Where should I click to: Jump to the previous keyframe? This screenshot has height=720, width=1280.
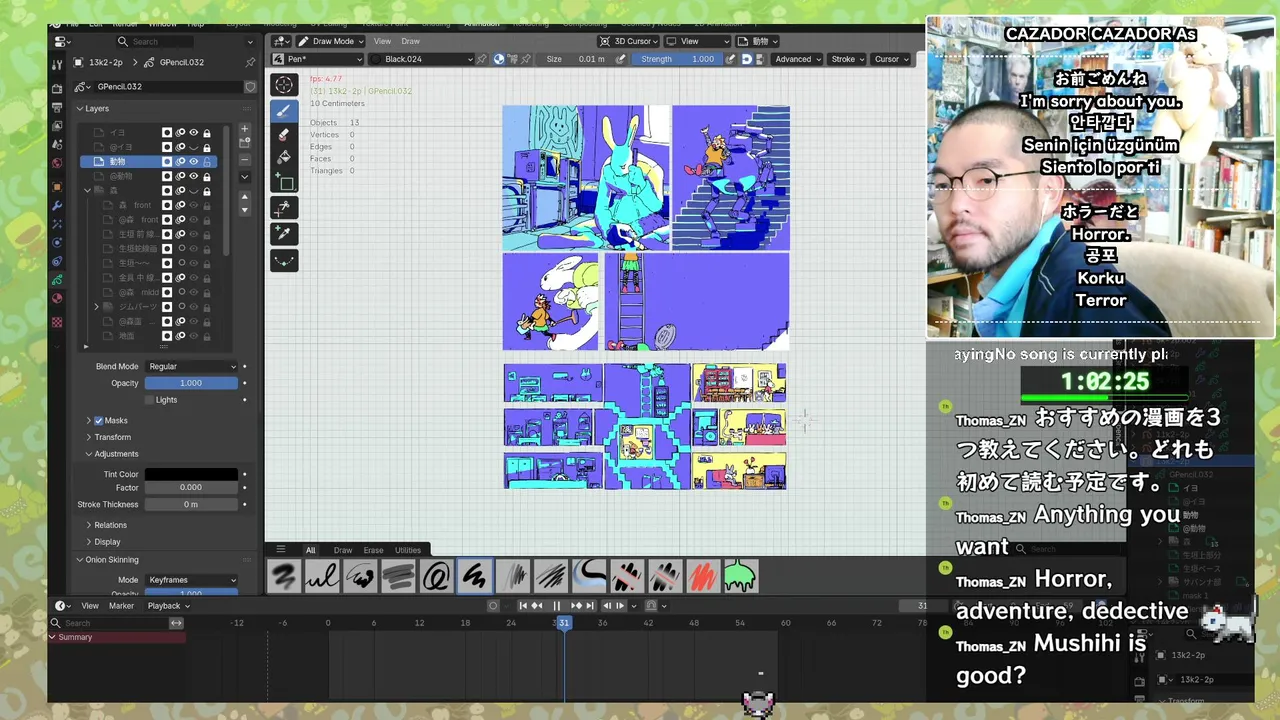pos(538,605)
